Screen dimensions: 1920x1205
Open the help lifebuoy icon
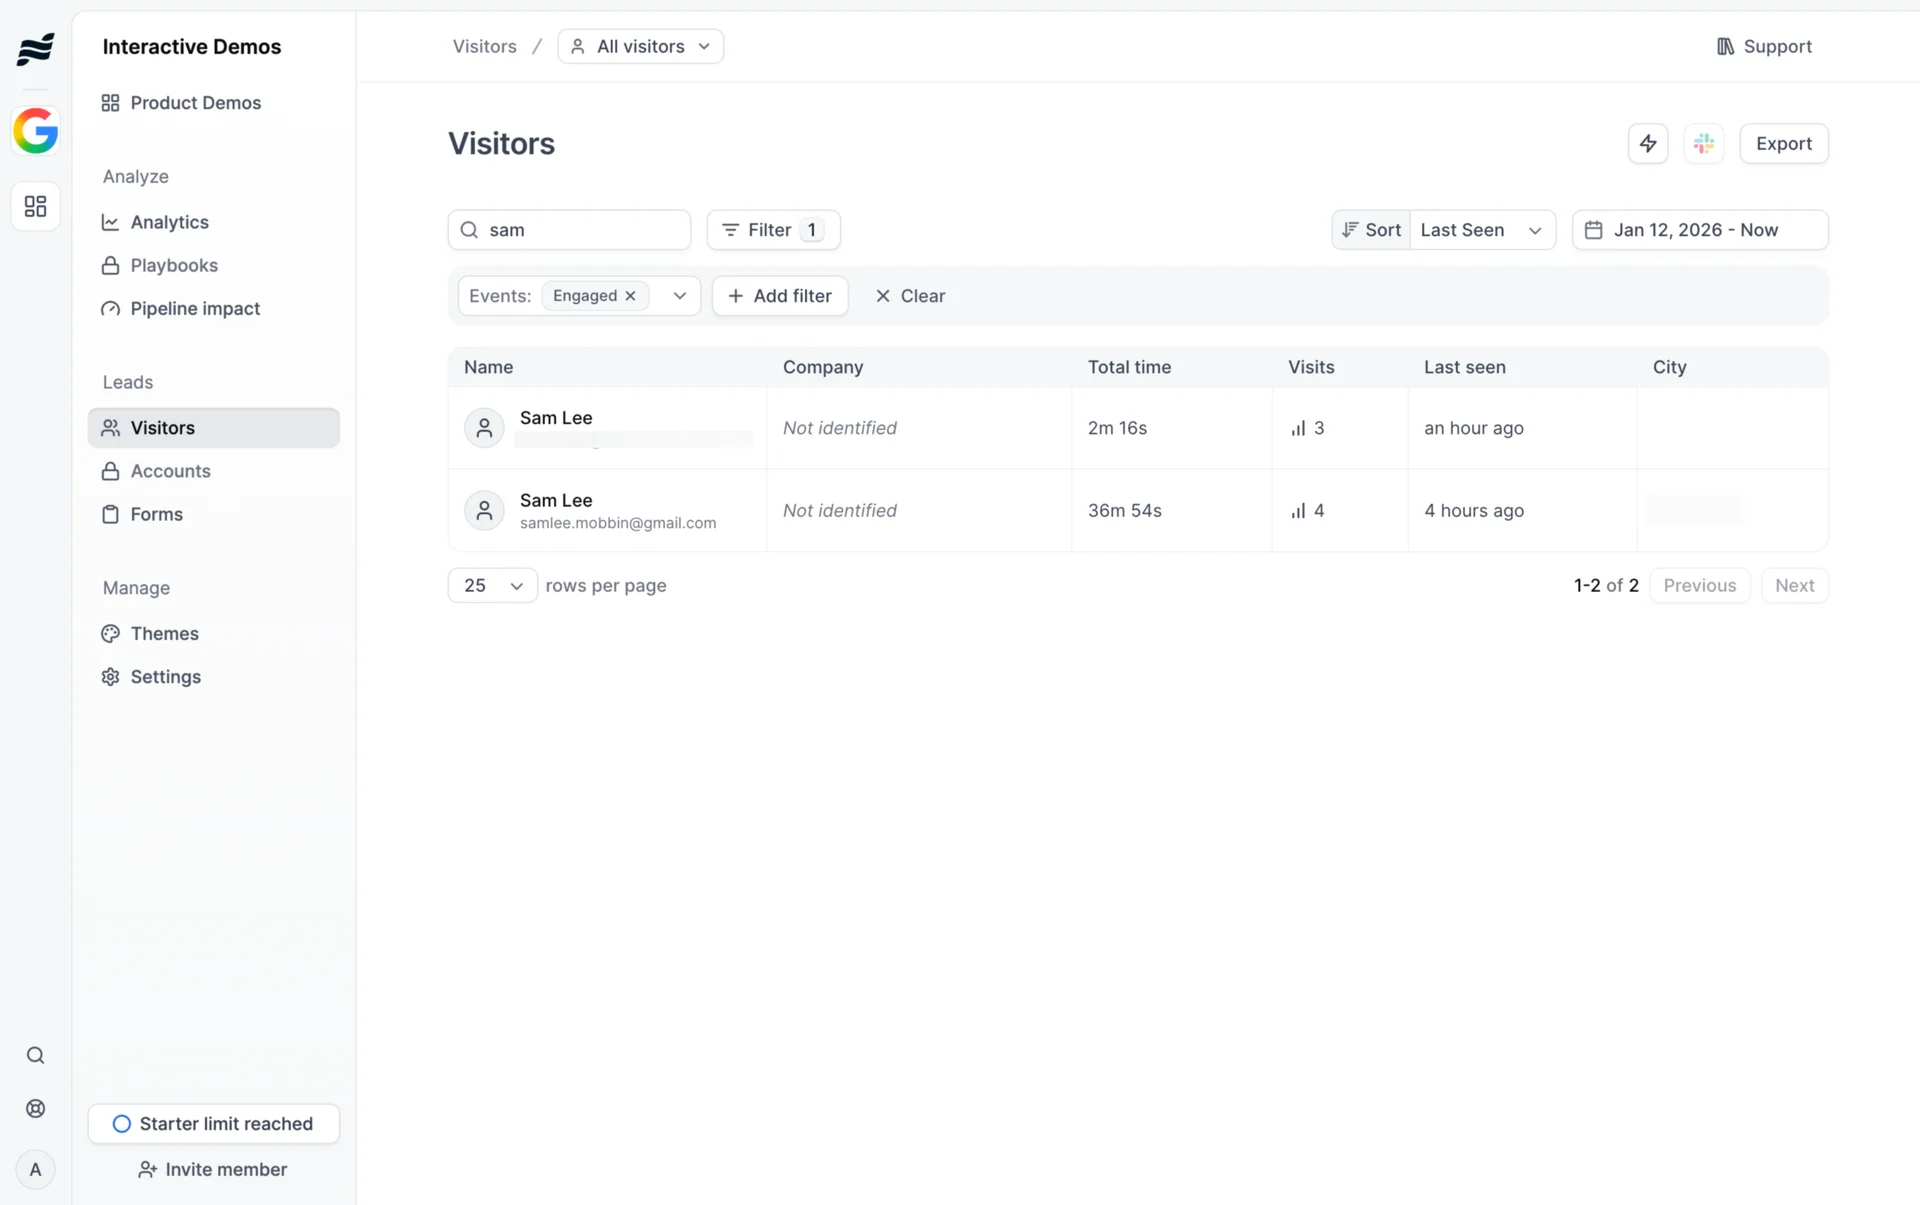(36, 1108)
